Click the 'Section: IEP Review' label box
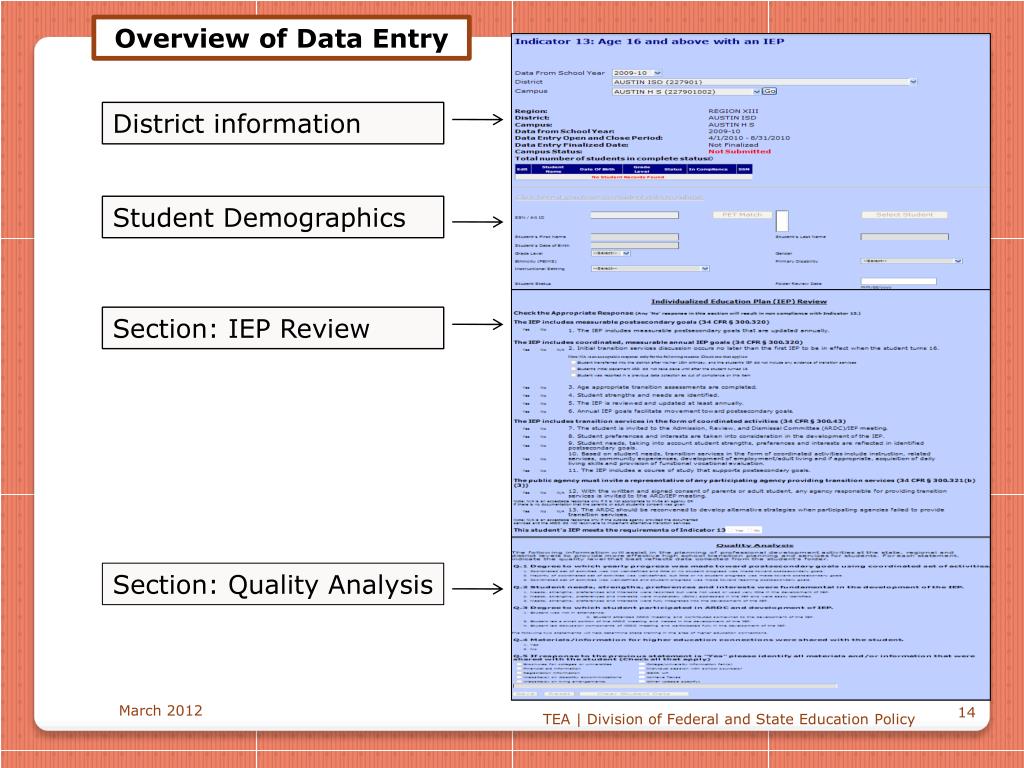Screen dimensions: 1024x768 pyautogui.click(x=273, y=328)
